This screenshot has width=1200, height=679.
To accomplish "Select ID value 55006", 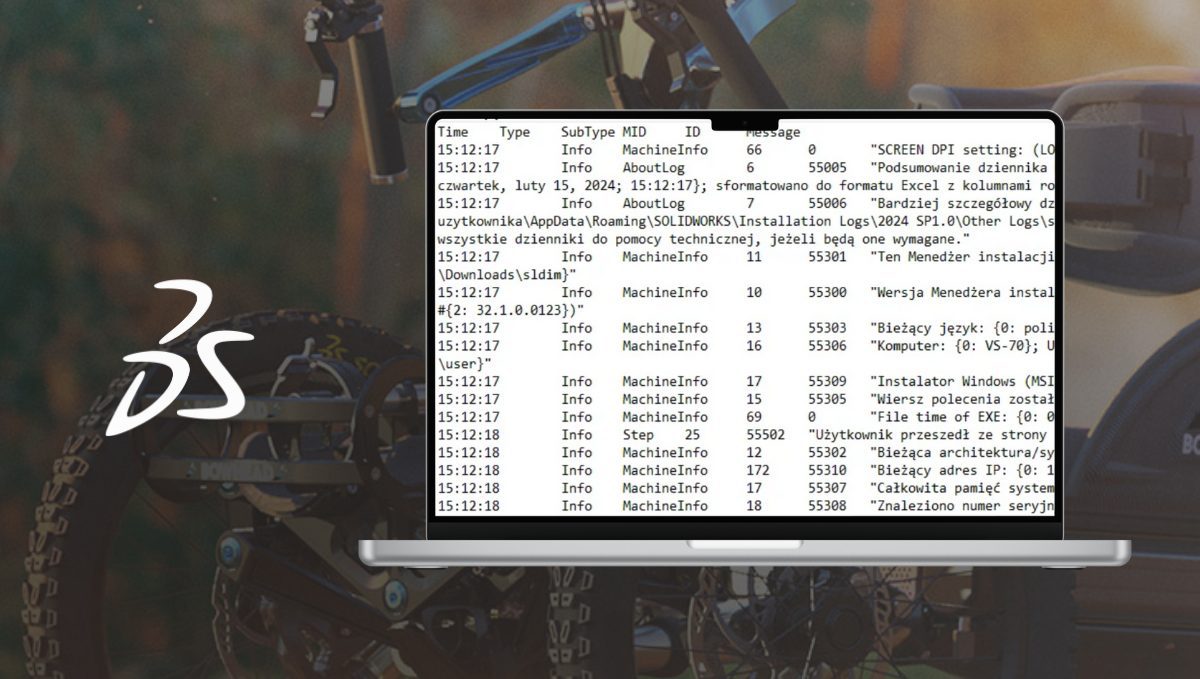I will coord(827,203).
